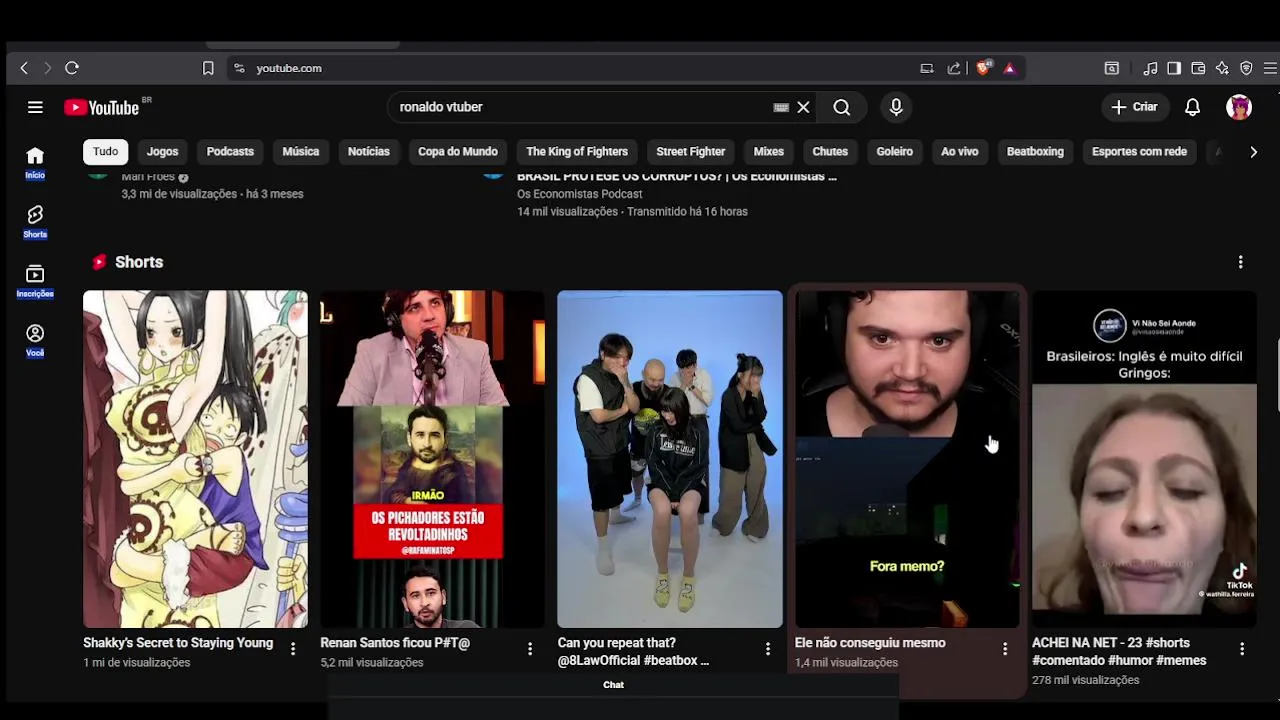Play Shakky's Secret to Staying Young thumbnail
Image resolution: width=1280 pixels, height=720 pixels.
click(x=195, y=459)
